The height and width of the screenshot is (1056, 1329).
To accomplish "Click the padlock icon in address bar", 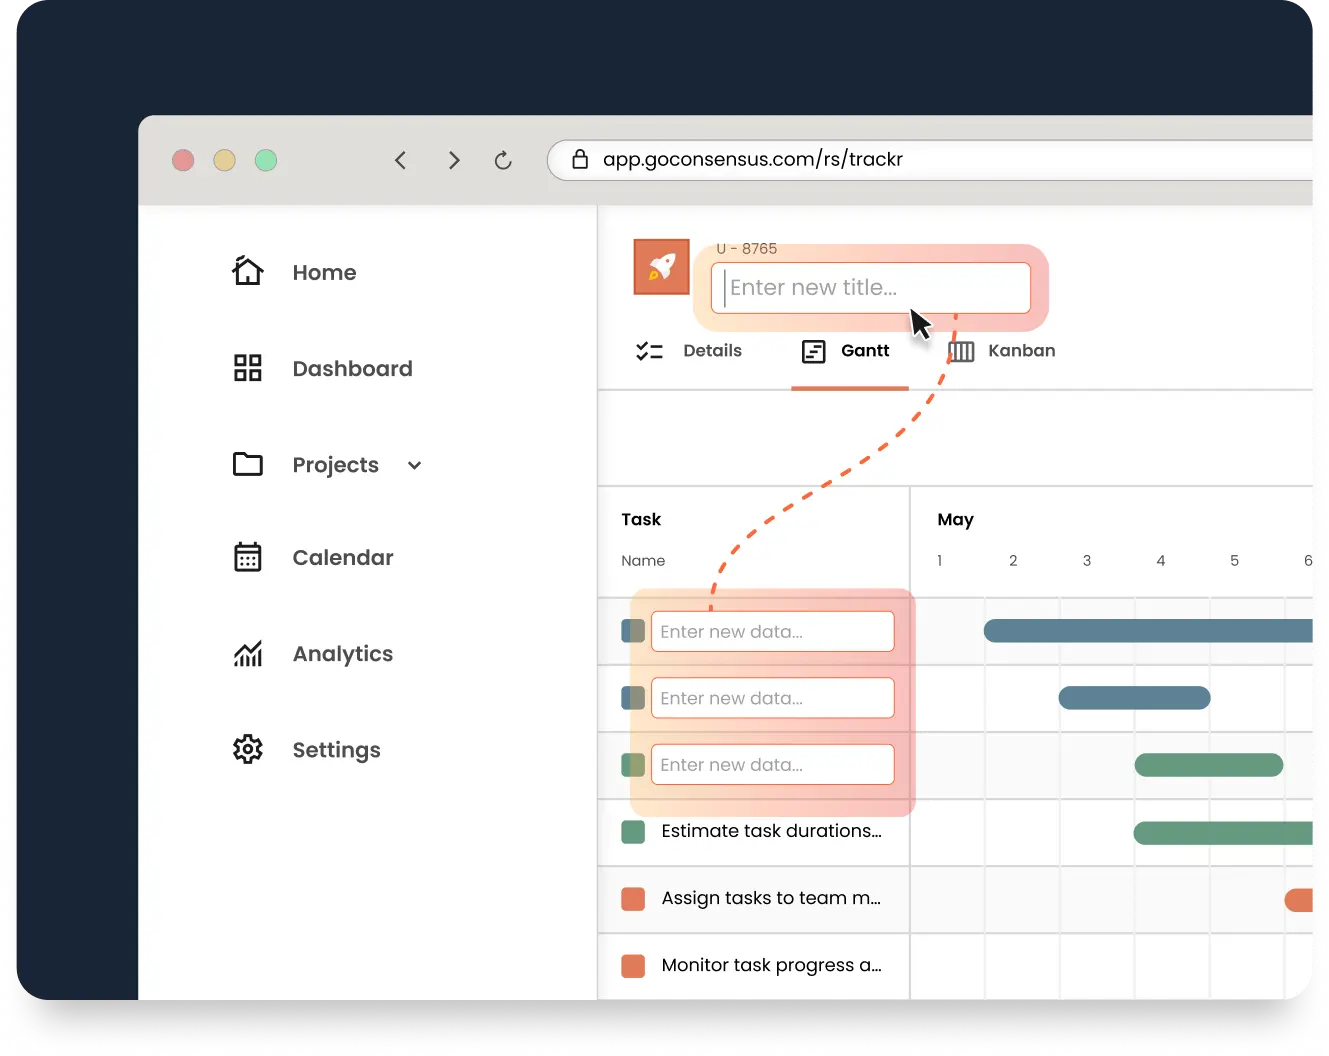I will coord(580,159).
